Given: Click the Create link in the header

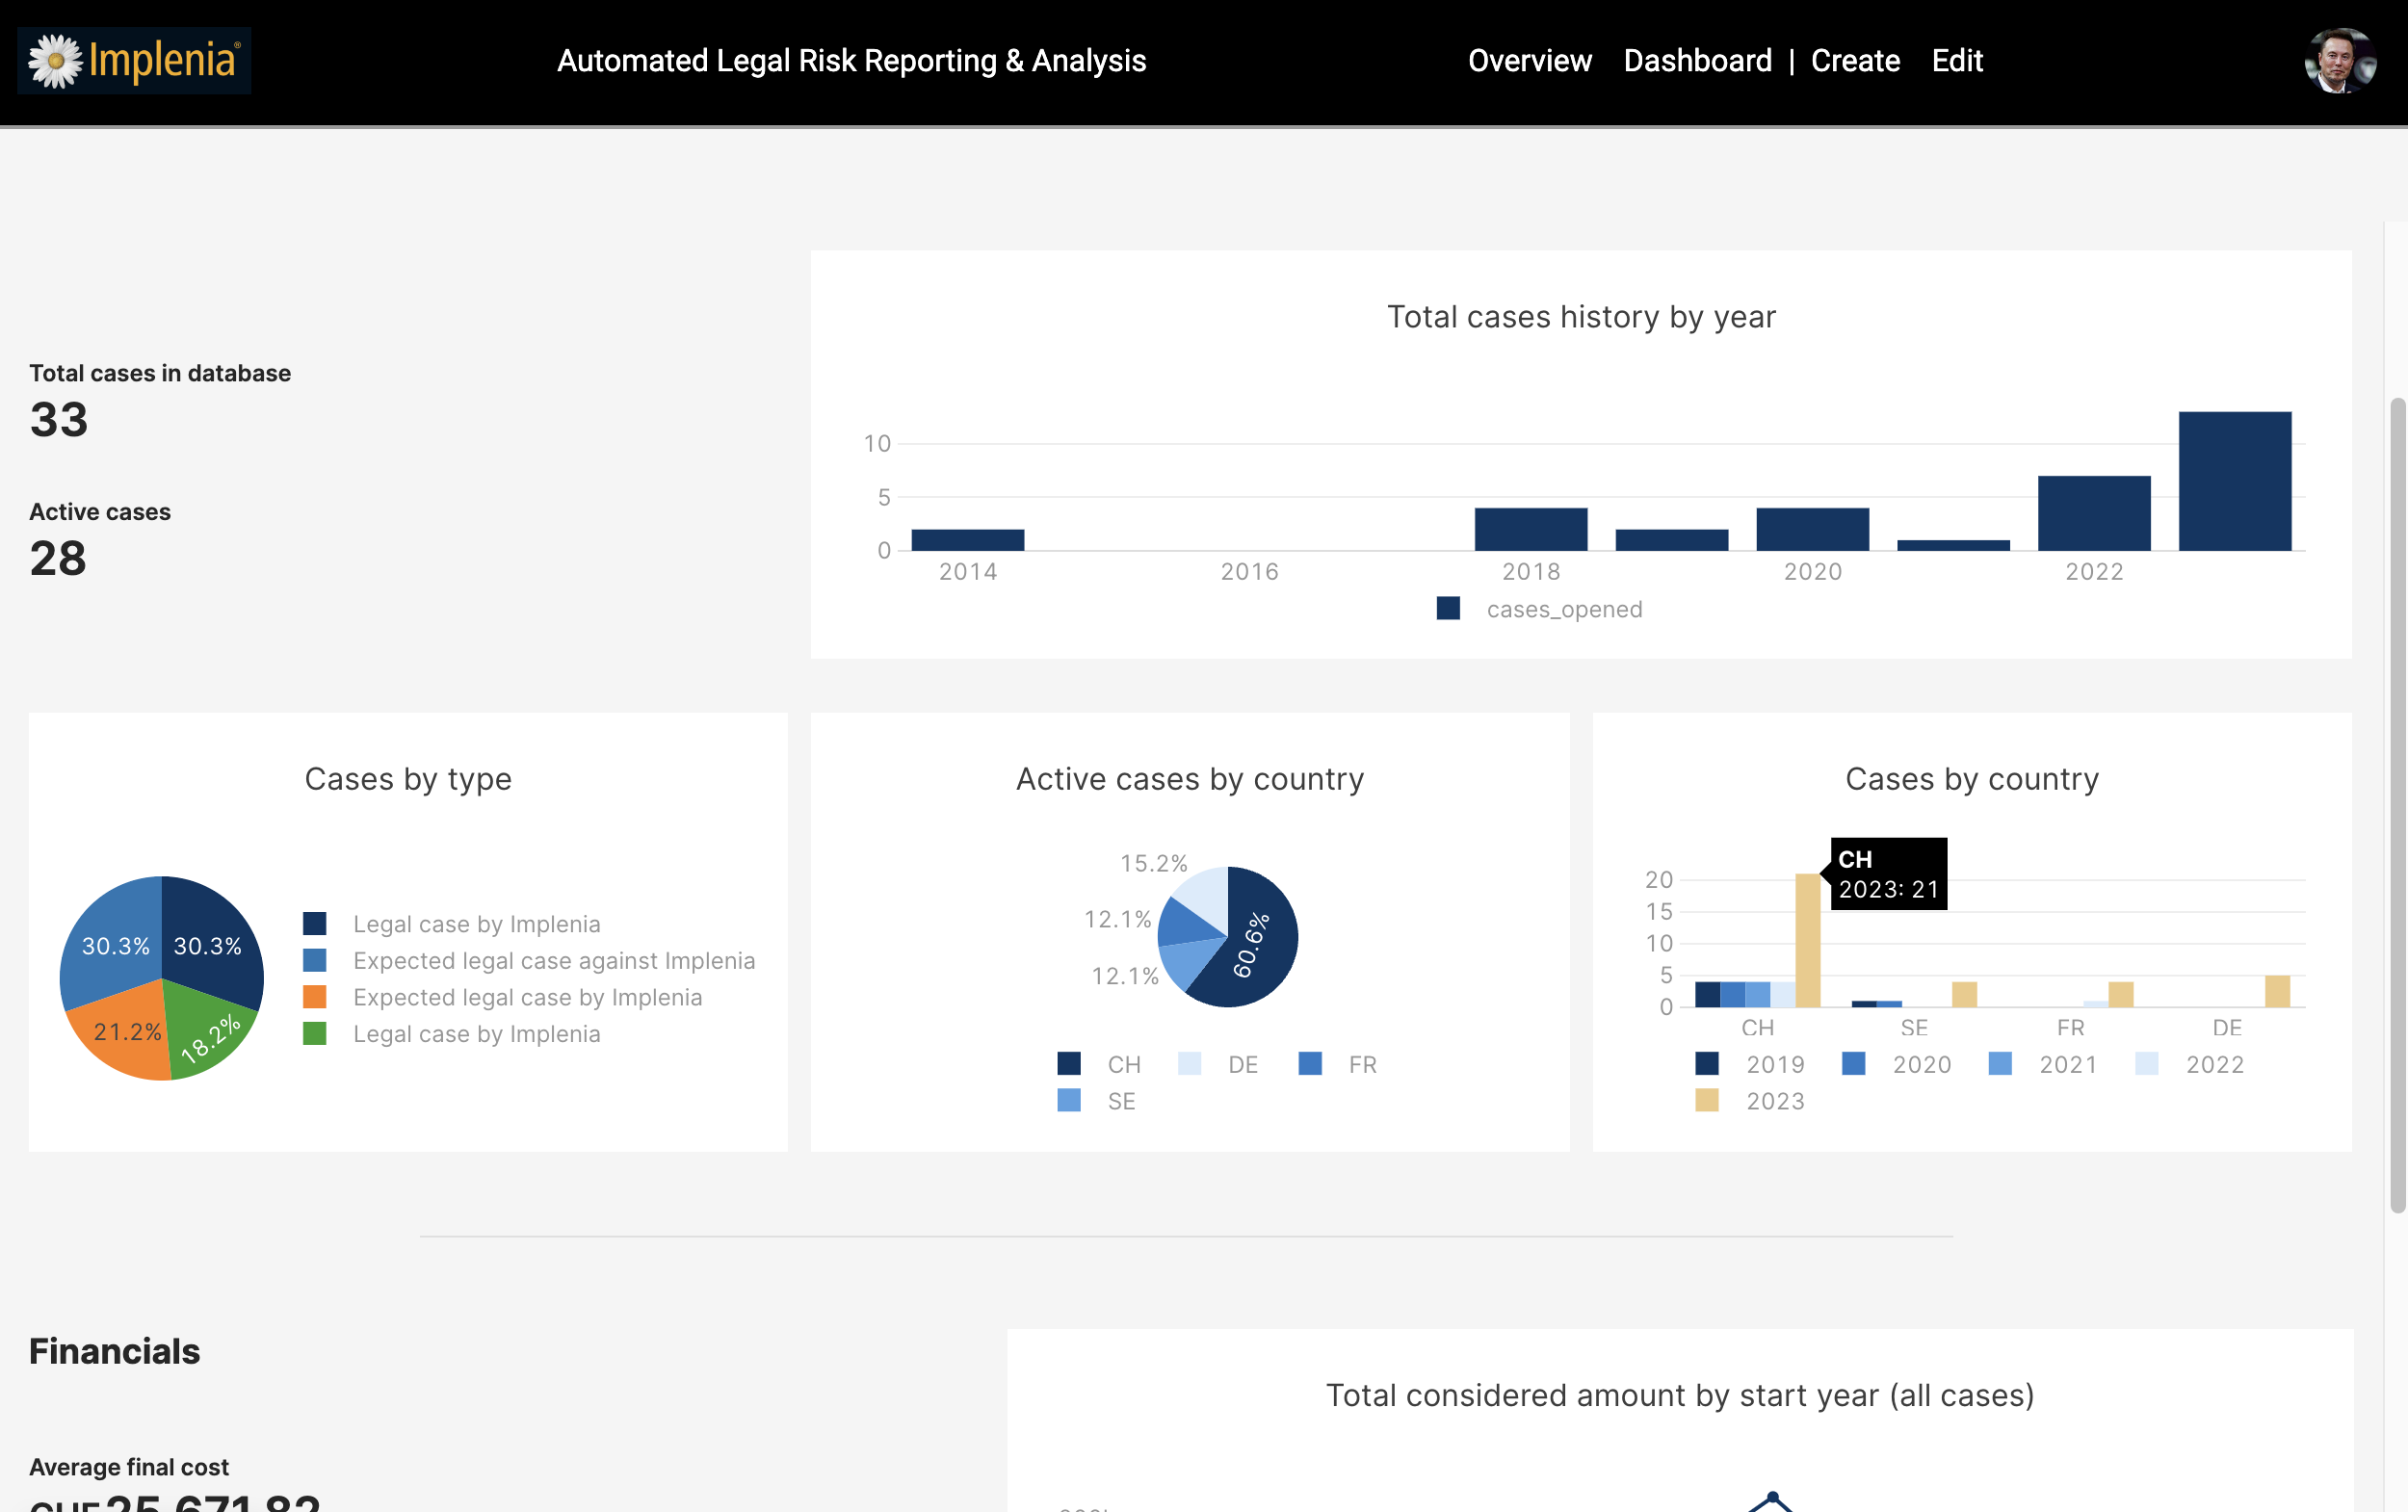Looking at the screenshot, I should point(1854,61).
